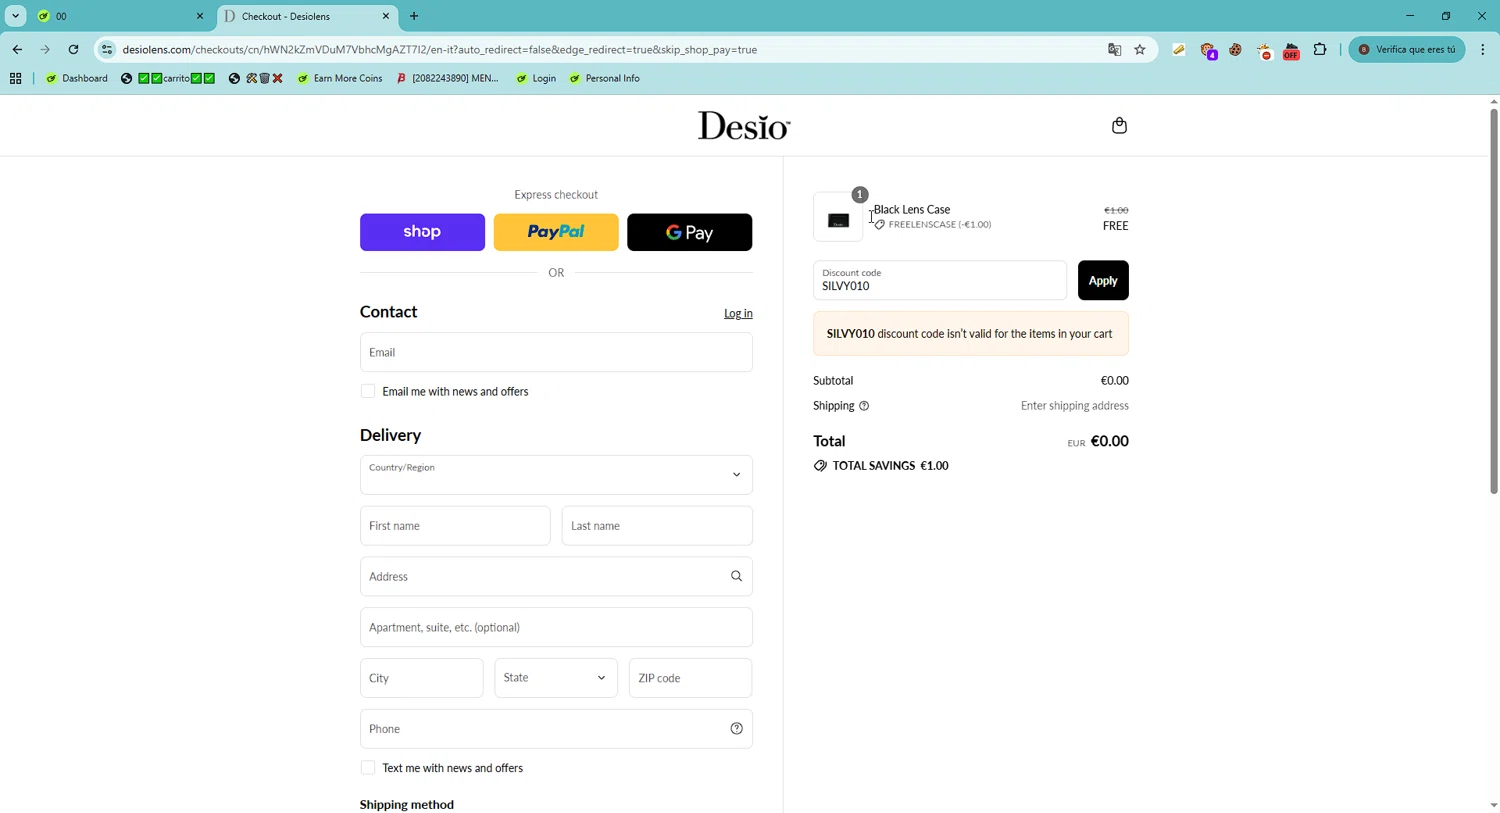Click into the City field

[422, 678]
